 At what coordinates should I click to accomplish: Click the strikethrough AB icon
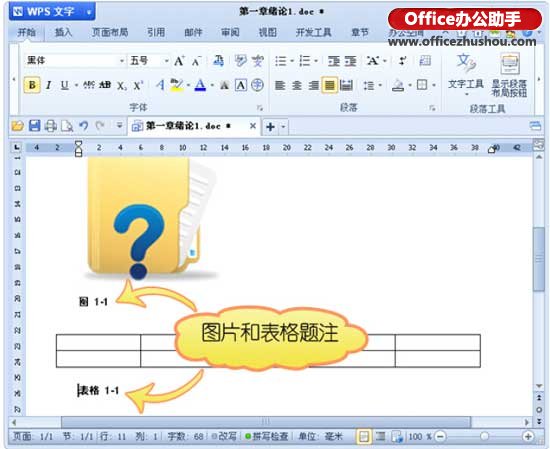(105, 85)
